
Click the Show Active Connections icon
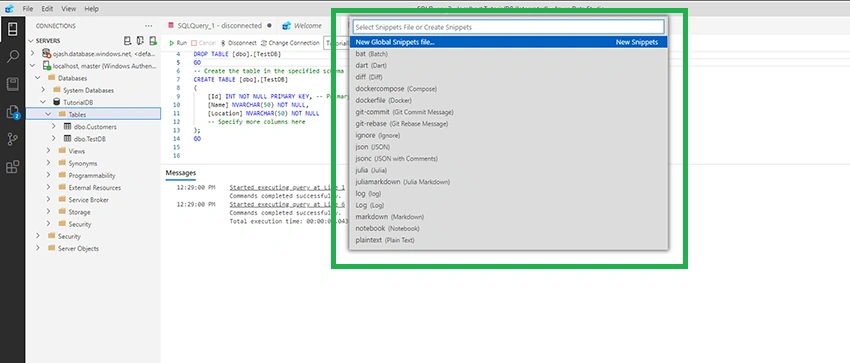153,41
